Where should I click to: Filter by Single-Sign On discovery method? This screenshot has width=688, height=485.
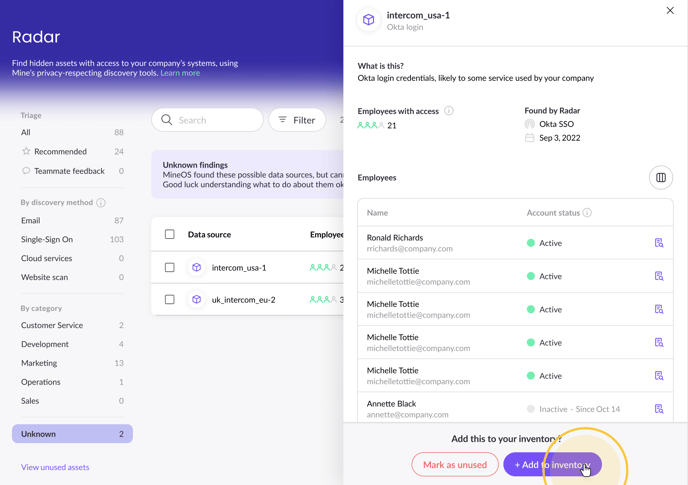[x=72, y=239]
